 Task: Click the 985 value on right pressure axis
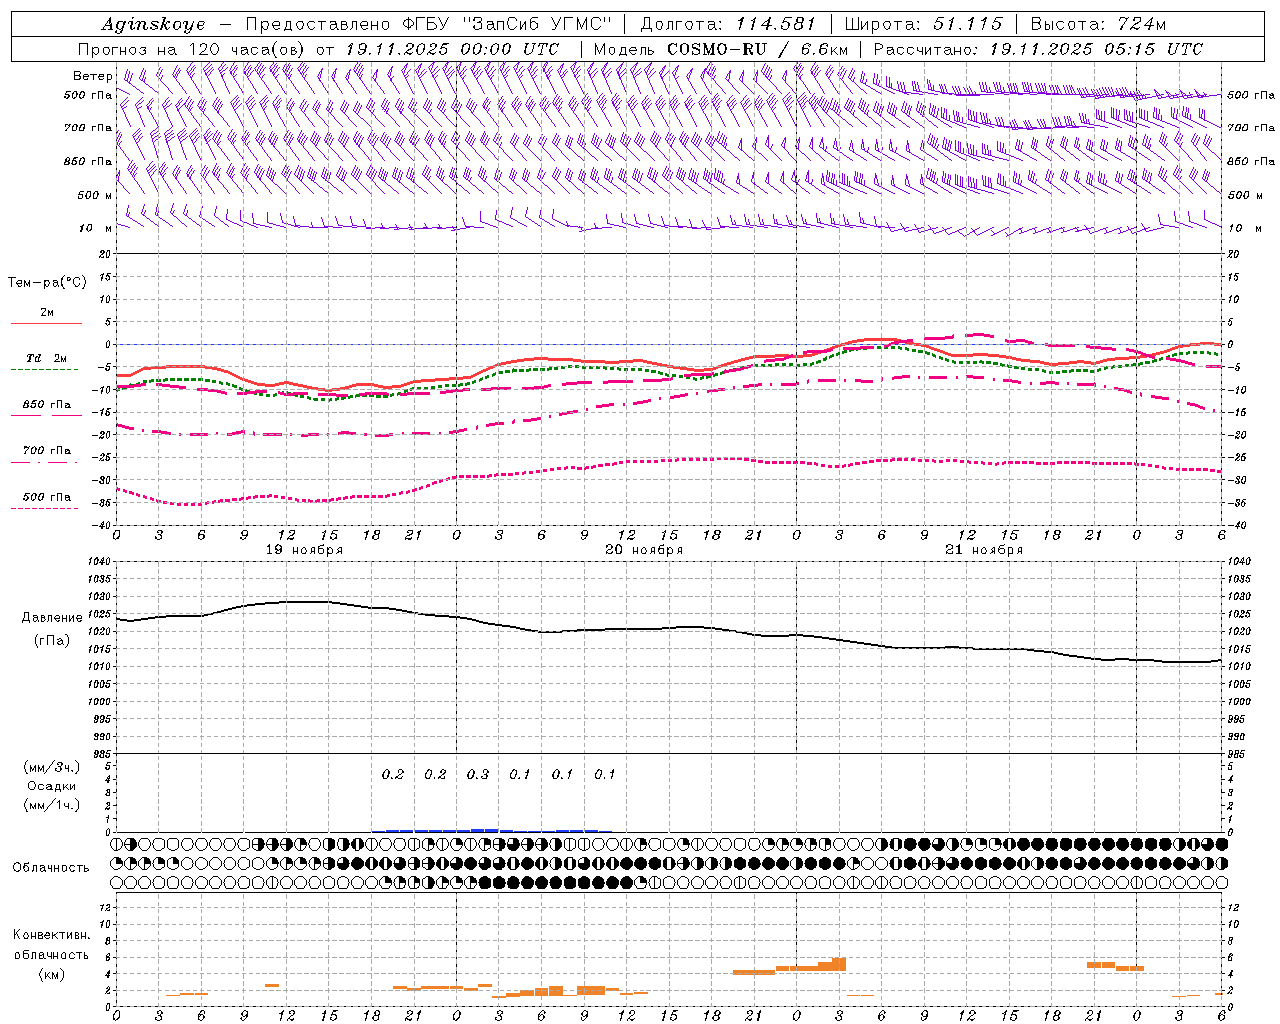coord(1237,753)
